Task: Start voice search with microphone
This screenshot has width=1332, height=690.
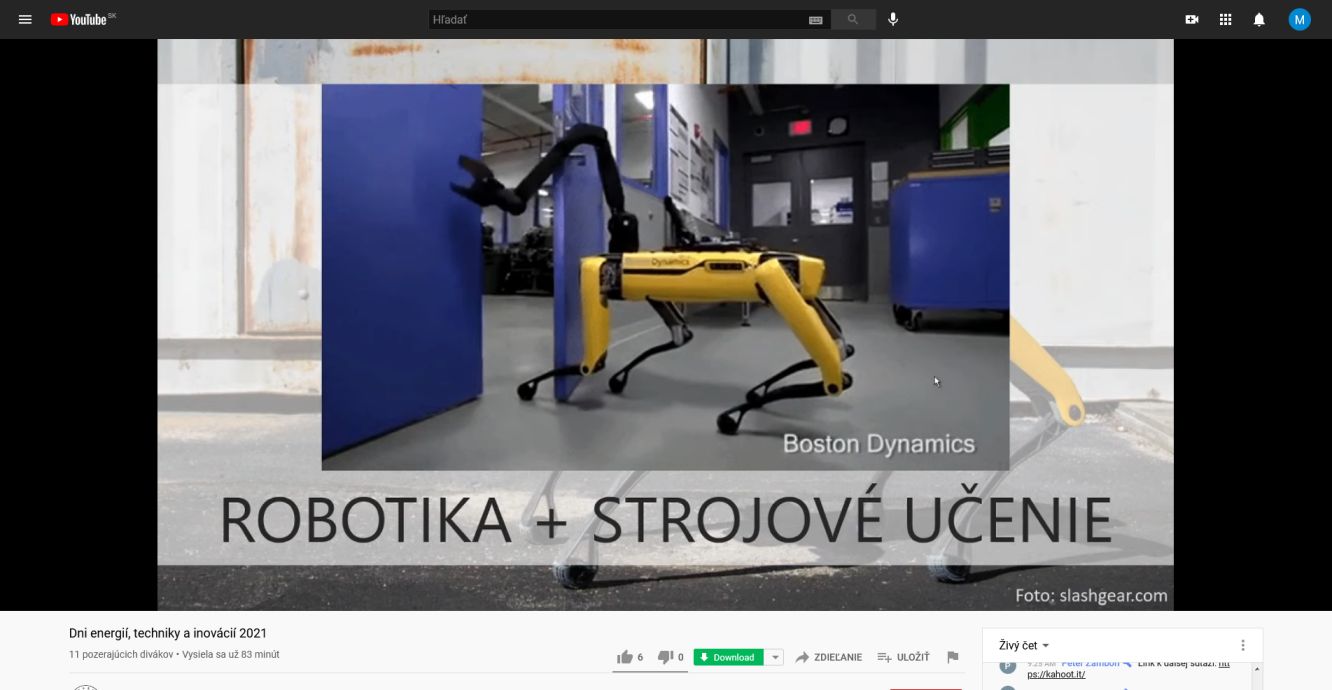Action: 893,19
